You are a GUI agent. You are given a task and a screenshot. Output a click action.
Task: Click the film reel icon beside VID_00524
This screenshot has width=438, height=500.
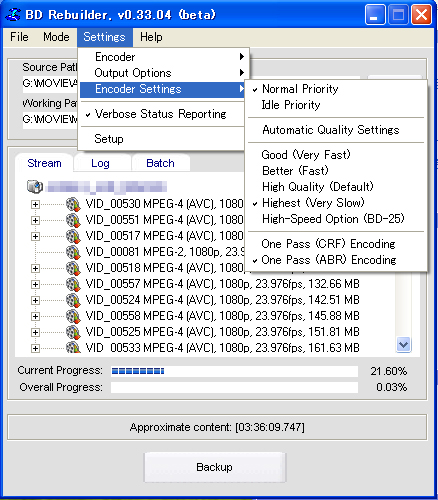click(x=73, y=300)
